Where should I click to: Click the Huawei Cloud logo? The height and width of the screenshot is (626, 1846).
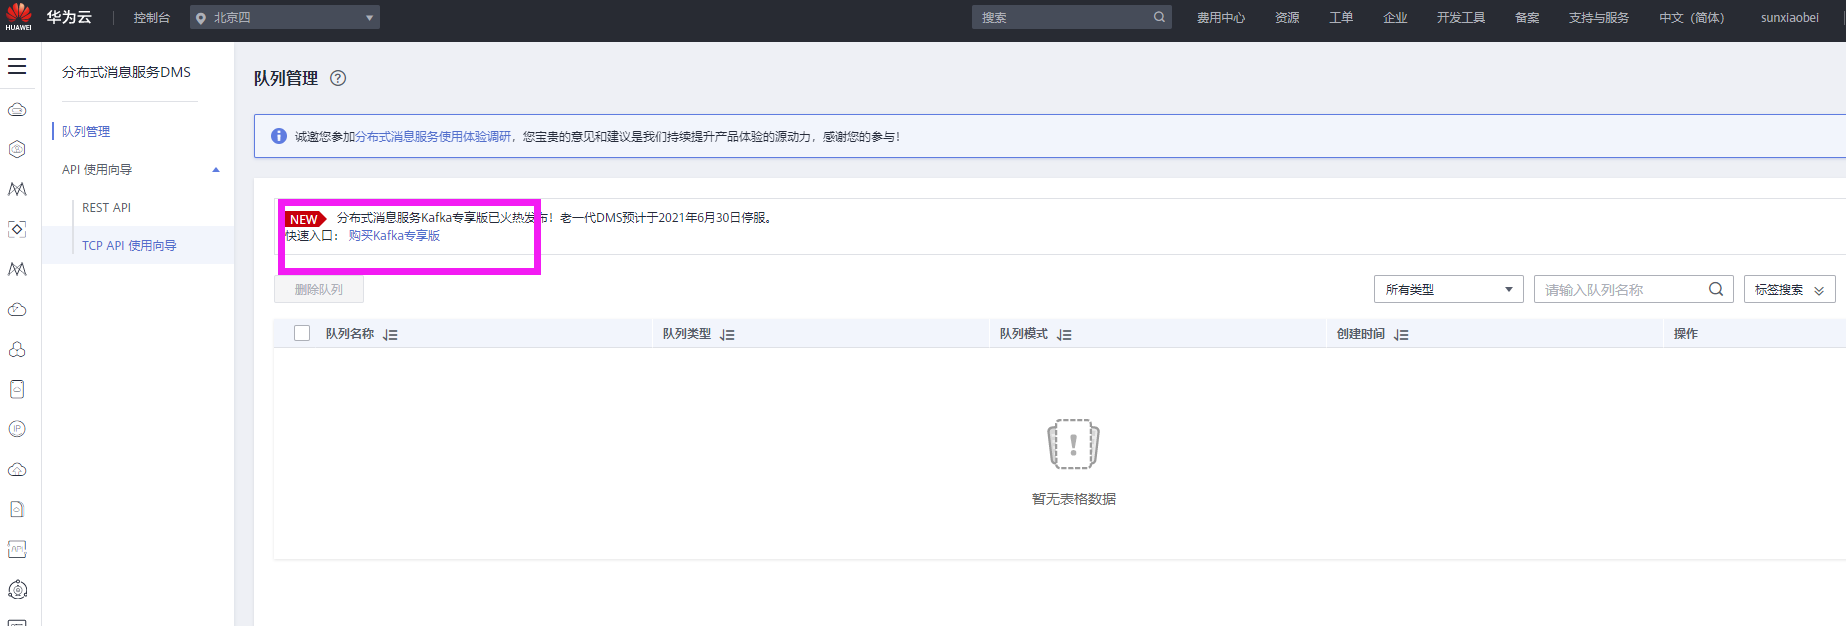18,16
